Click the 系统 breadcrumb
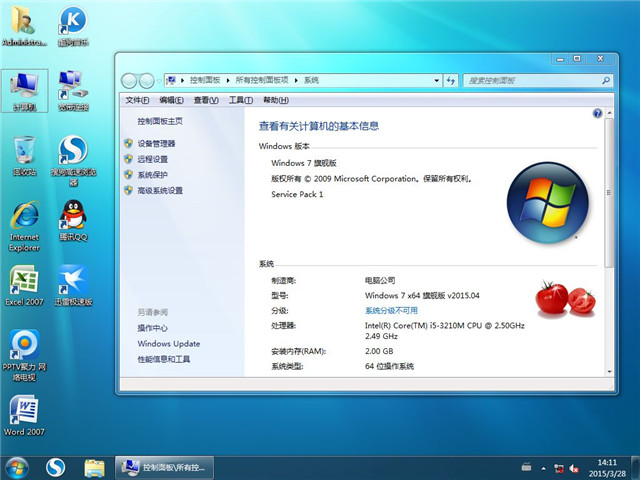 [x=311, y=80]
